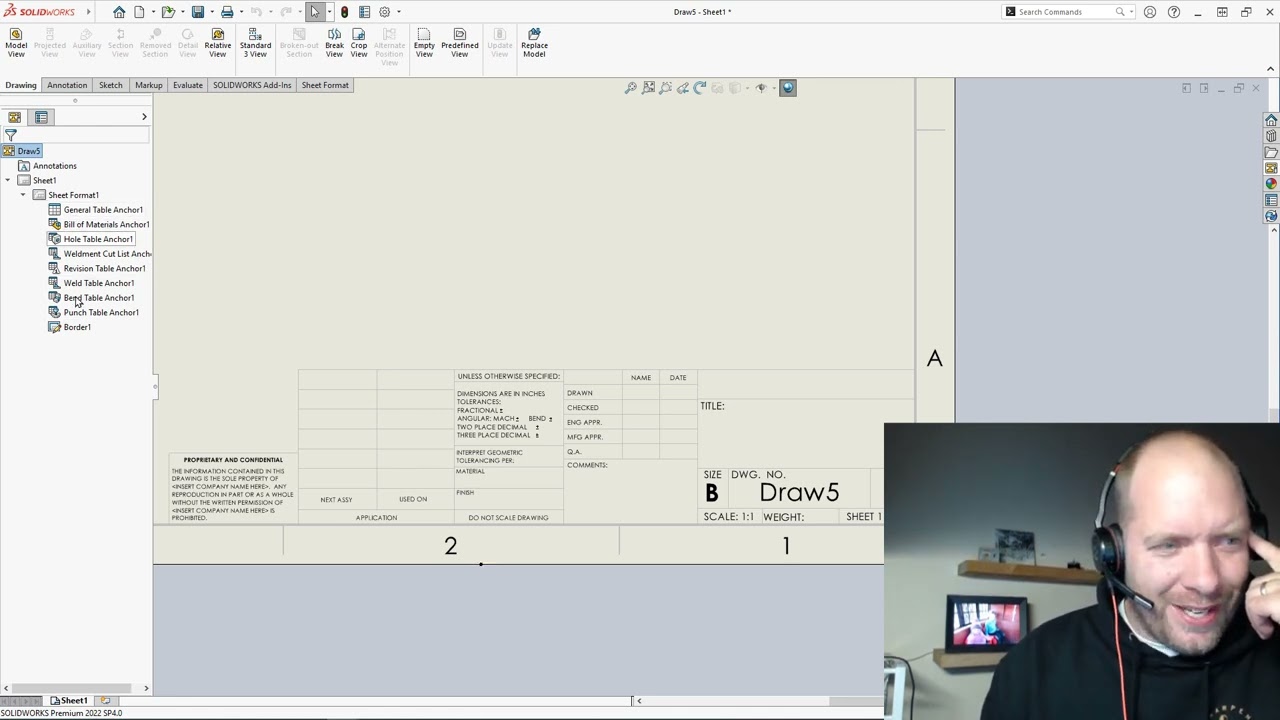
Task: Select the Crop View tool
Action: (x=359, y=43)
